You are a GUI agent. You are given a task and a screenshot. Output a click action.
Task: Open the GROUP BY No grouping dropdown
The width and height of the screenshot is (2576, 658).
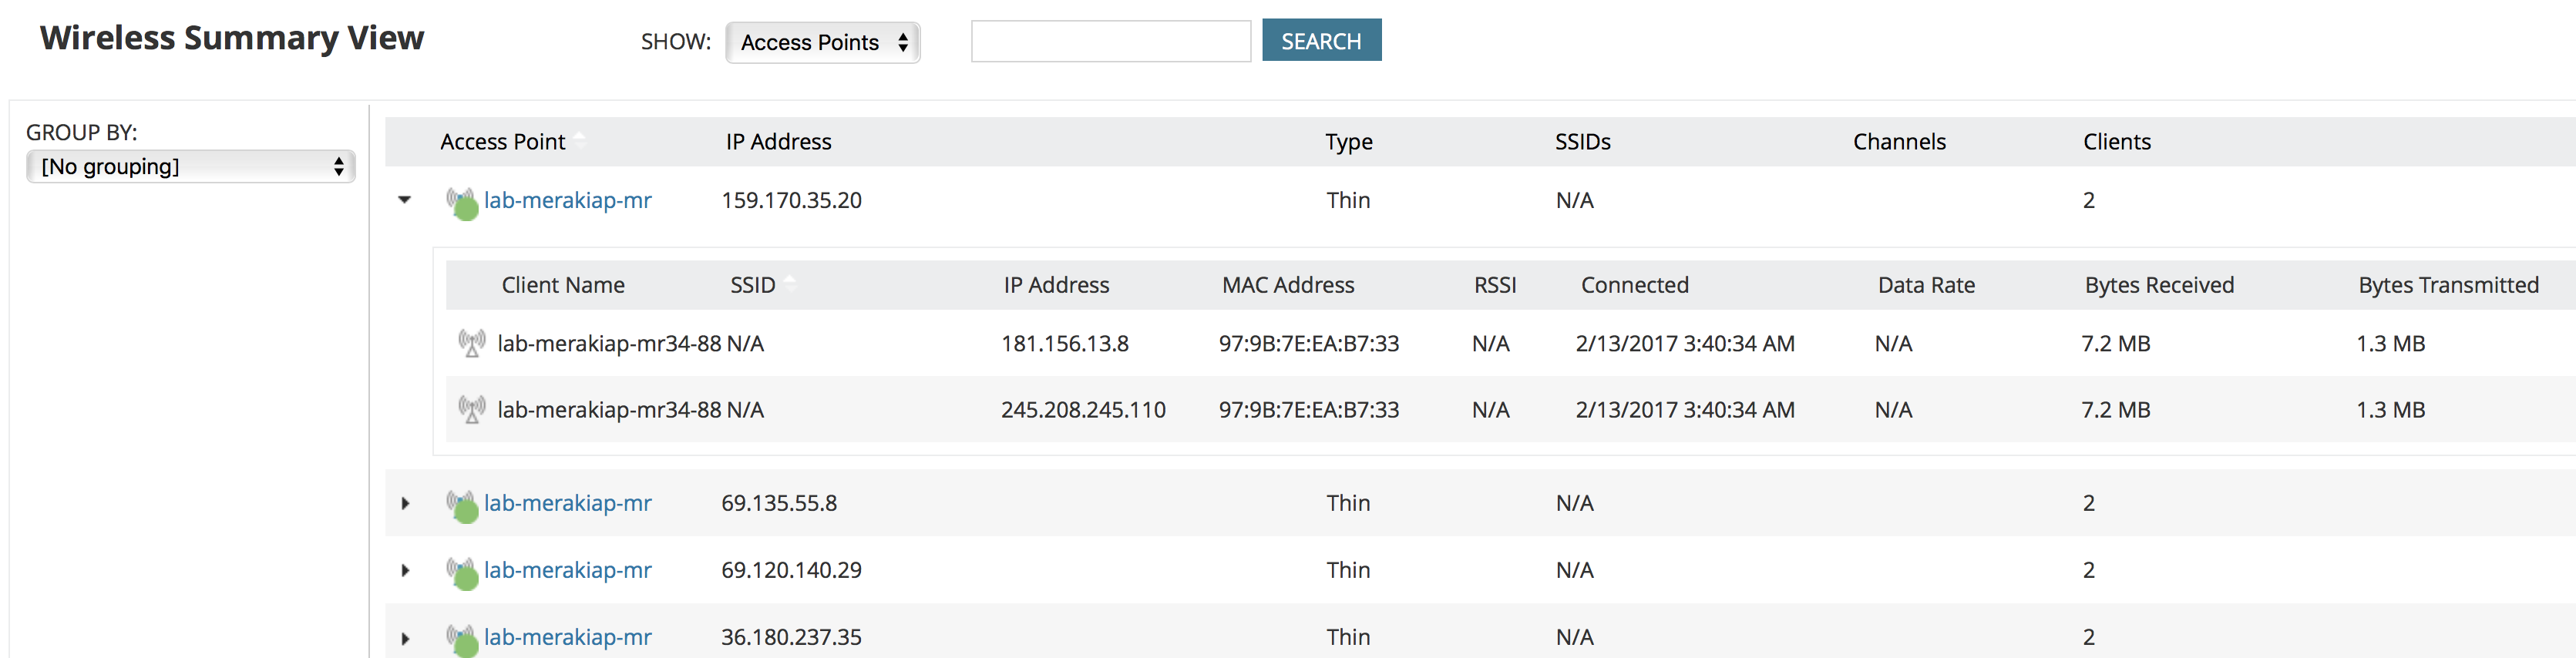pos(190,166)
